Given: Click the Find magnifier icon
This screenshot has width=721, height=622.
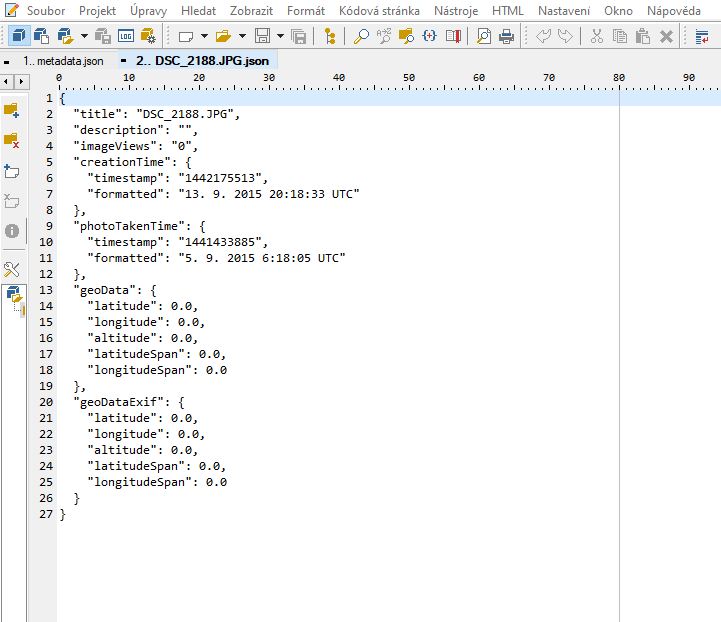Looking at the screenshot, I should pos(361,37).
